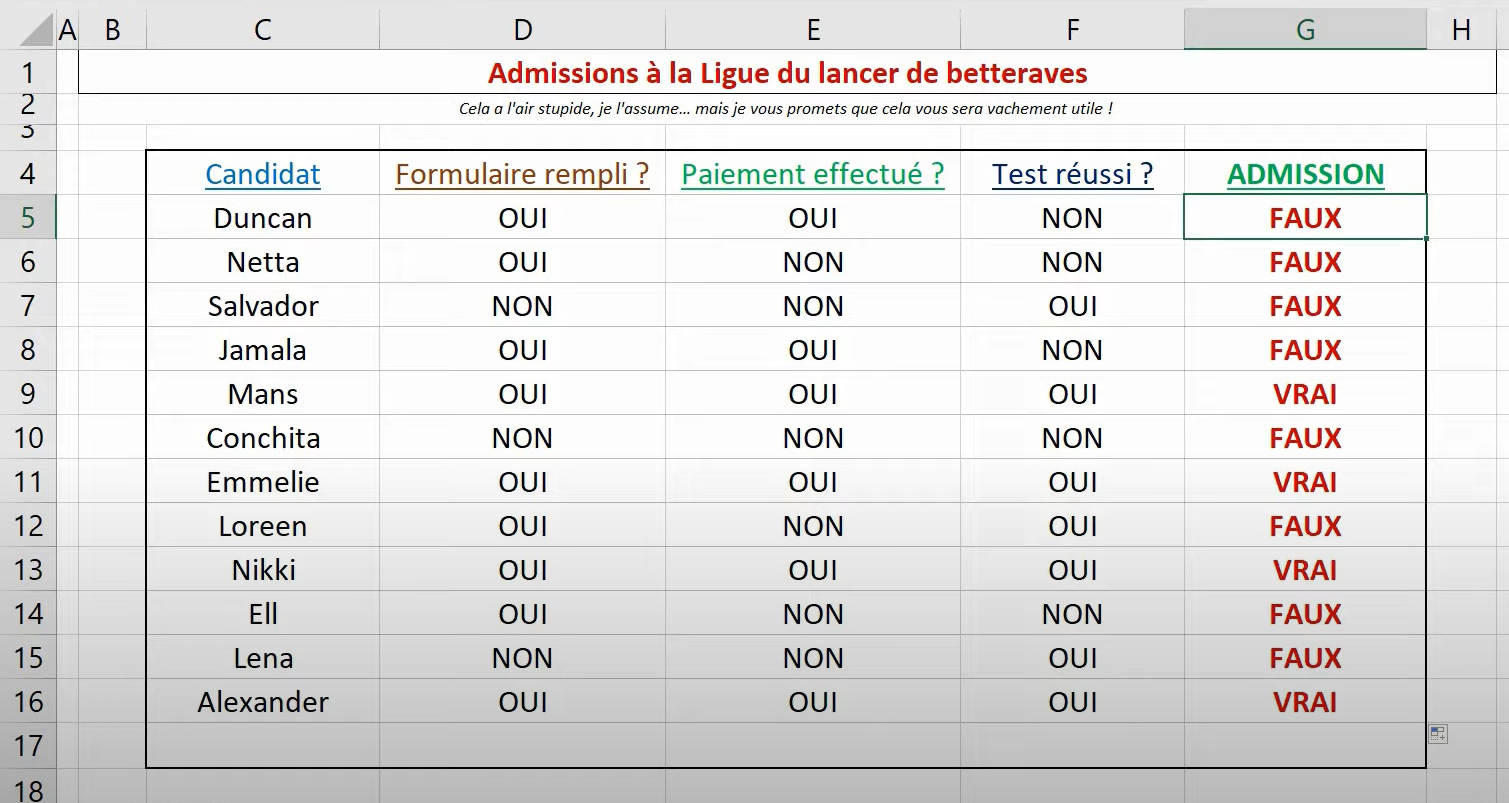
Task: Click the red title Admissions à la Ligue
Action: tap(788, 73)
